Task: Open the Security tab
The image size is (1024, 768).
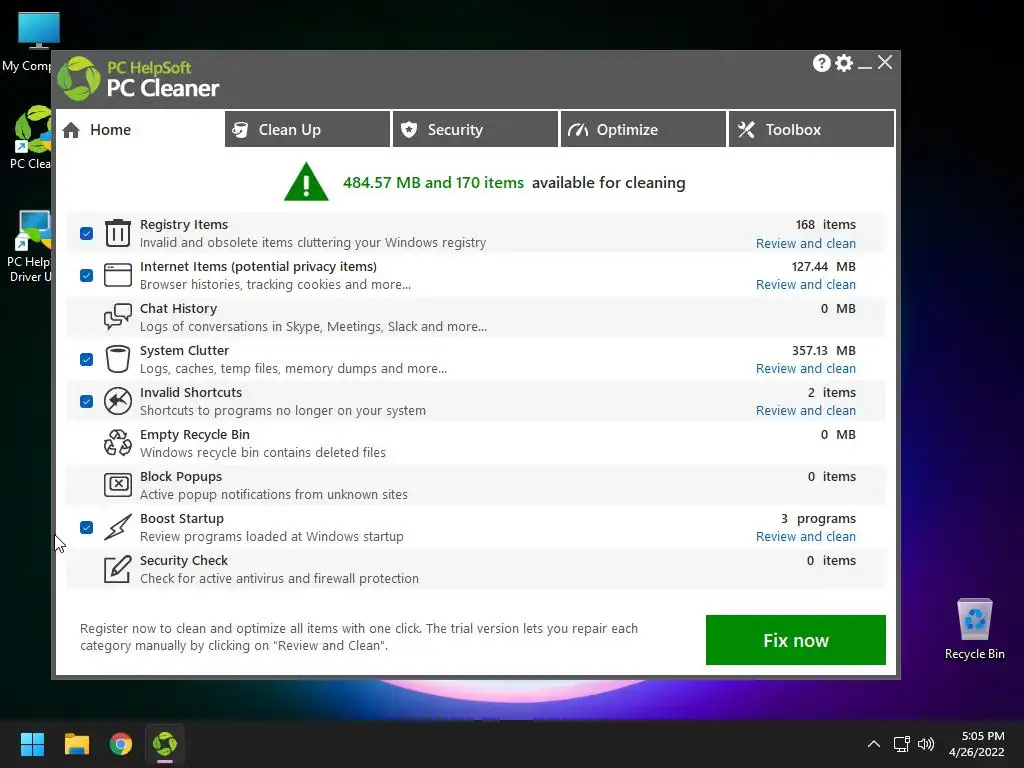Action: point(475,129)
